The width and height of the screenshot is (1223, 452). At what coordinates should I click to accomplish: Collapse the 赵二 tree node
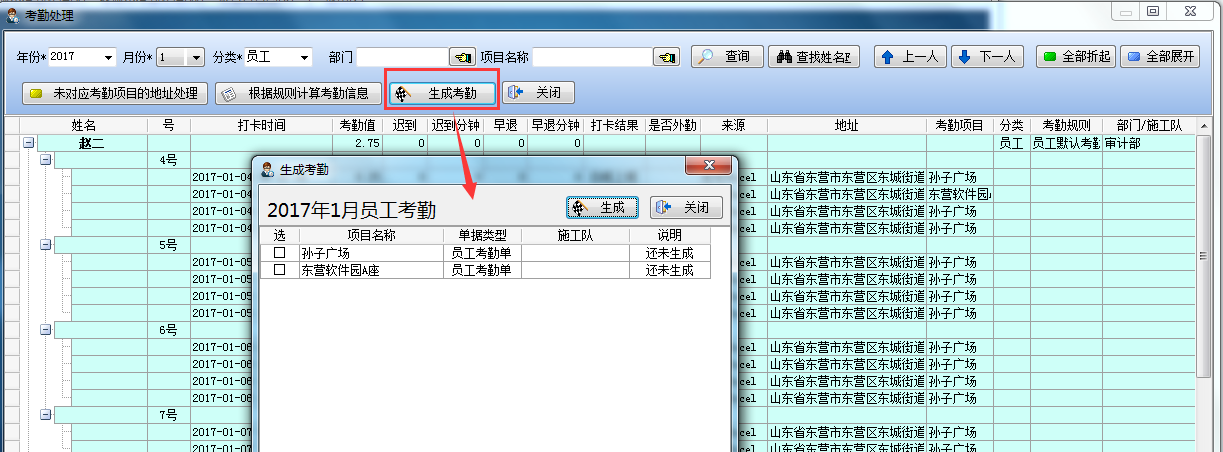[28, 144]
